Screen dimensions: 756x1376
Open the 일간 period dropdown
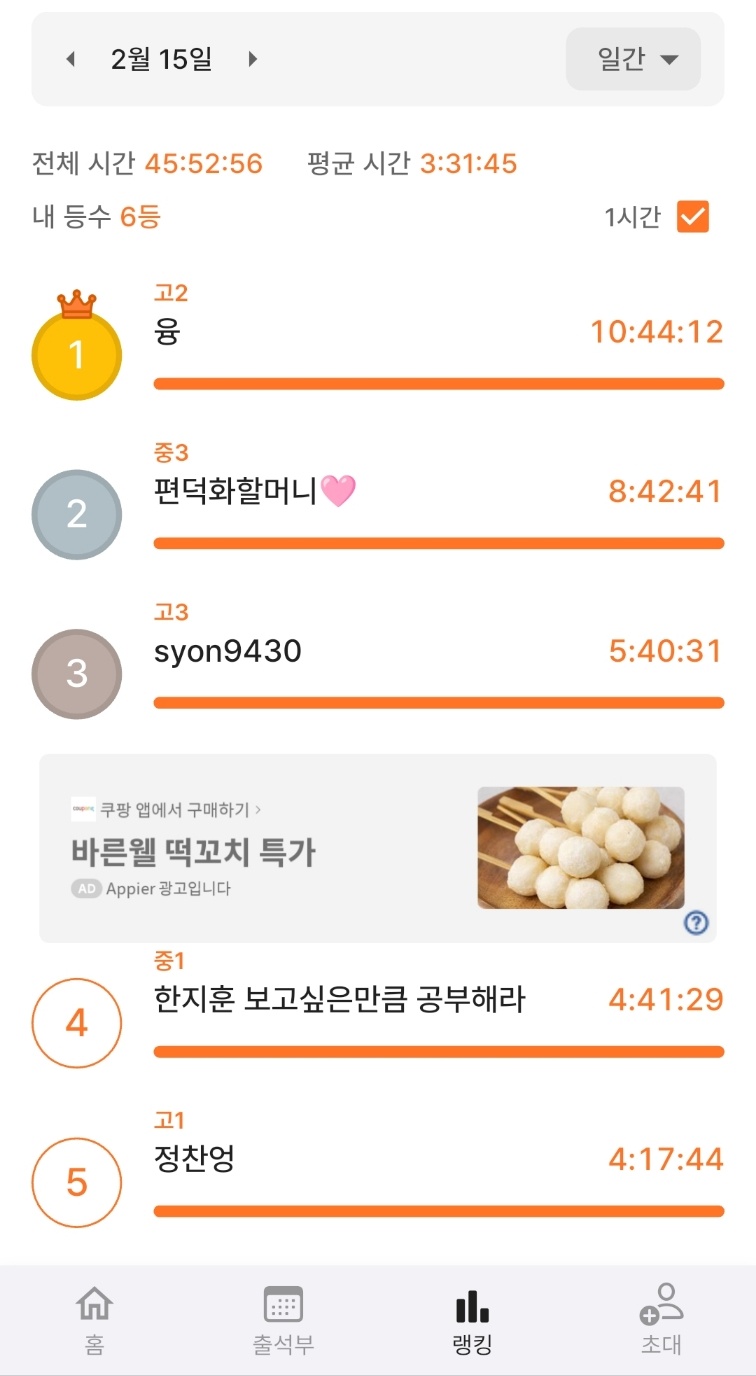[633, 60]
